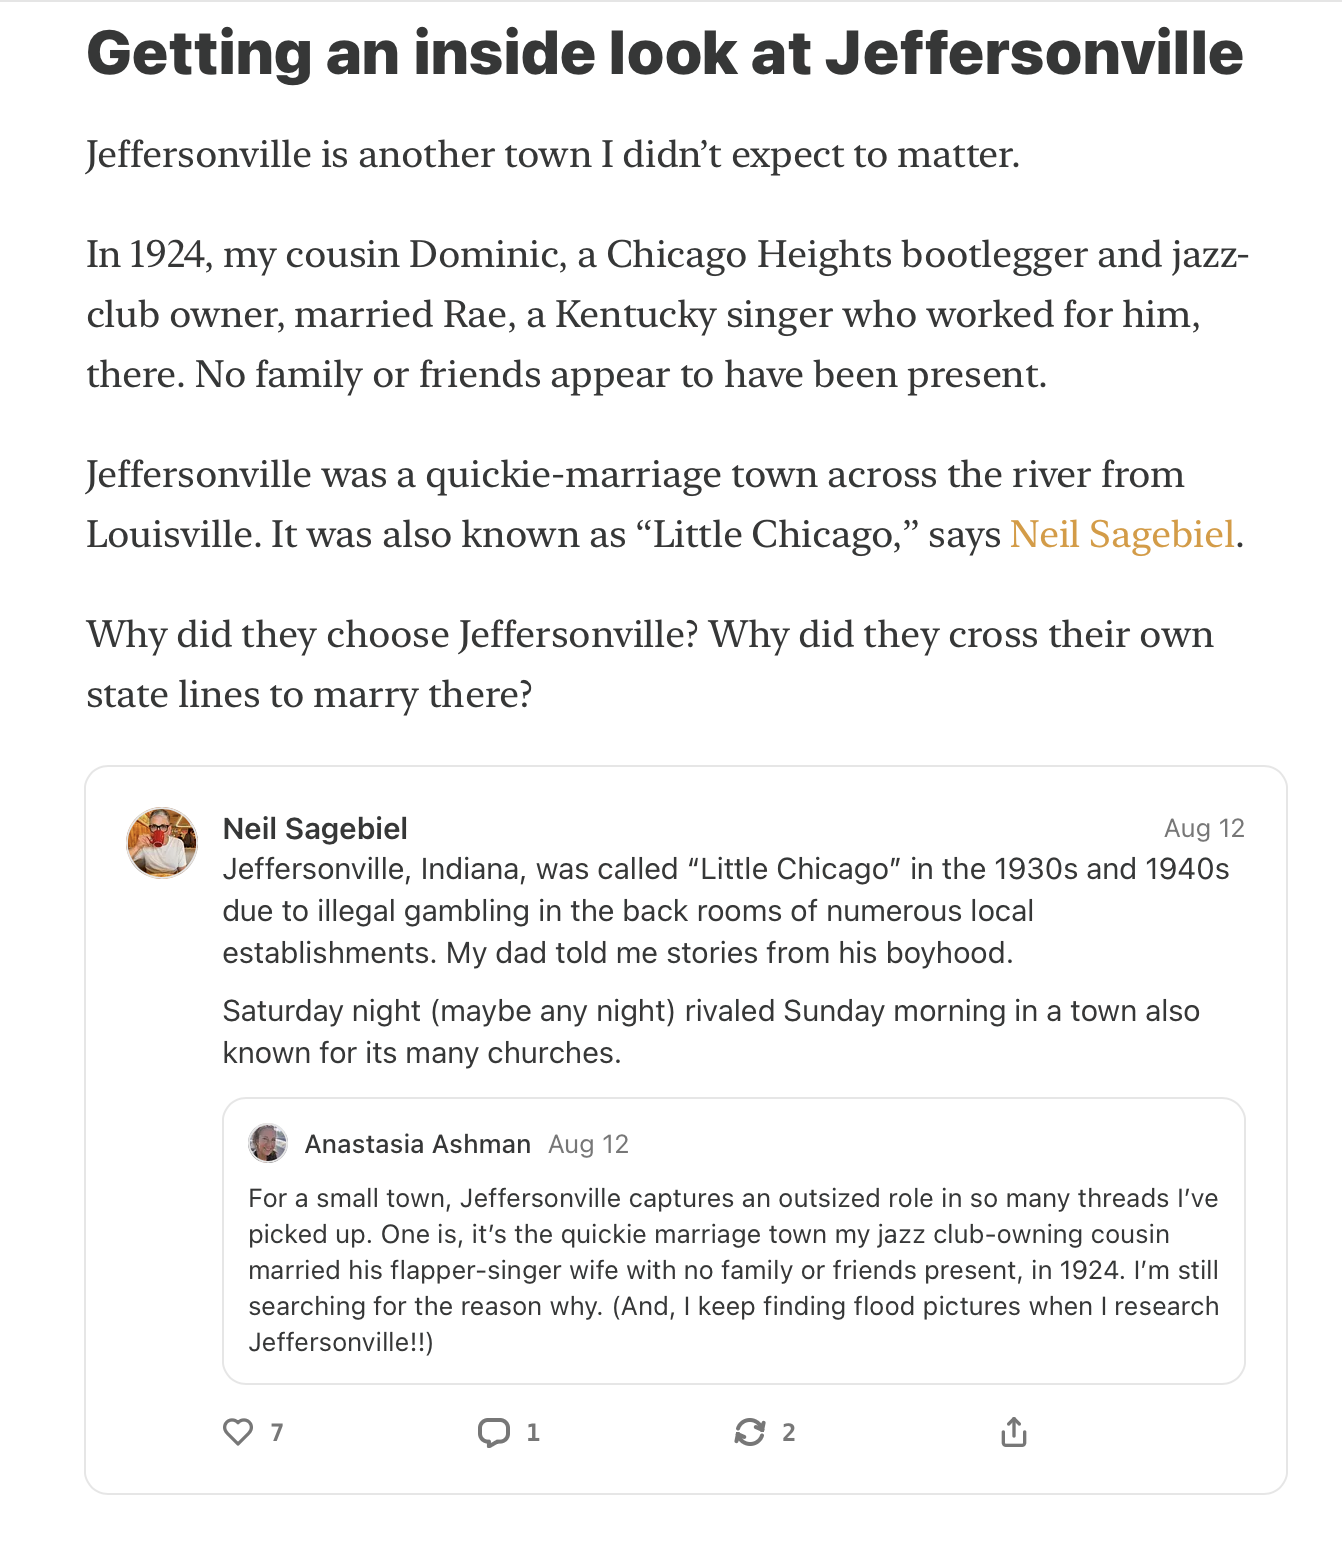This screenshot has height=1550, width=1342.
Task: Click the paragraph about cousin Dominic marrying Rae
Action: 668,314
